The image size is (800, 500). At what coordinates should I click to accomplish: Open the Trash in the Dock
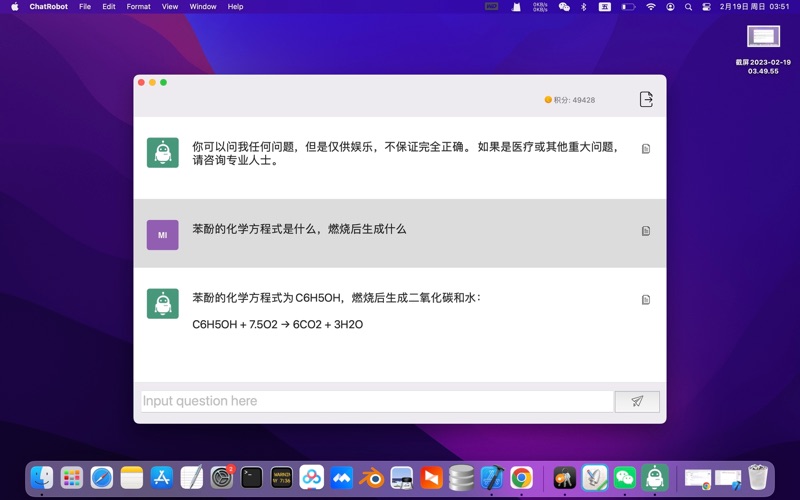[x=758, y=477]
